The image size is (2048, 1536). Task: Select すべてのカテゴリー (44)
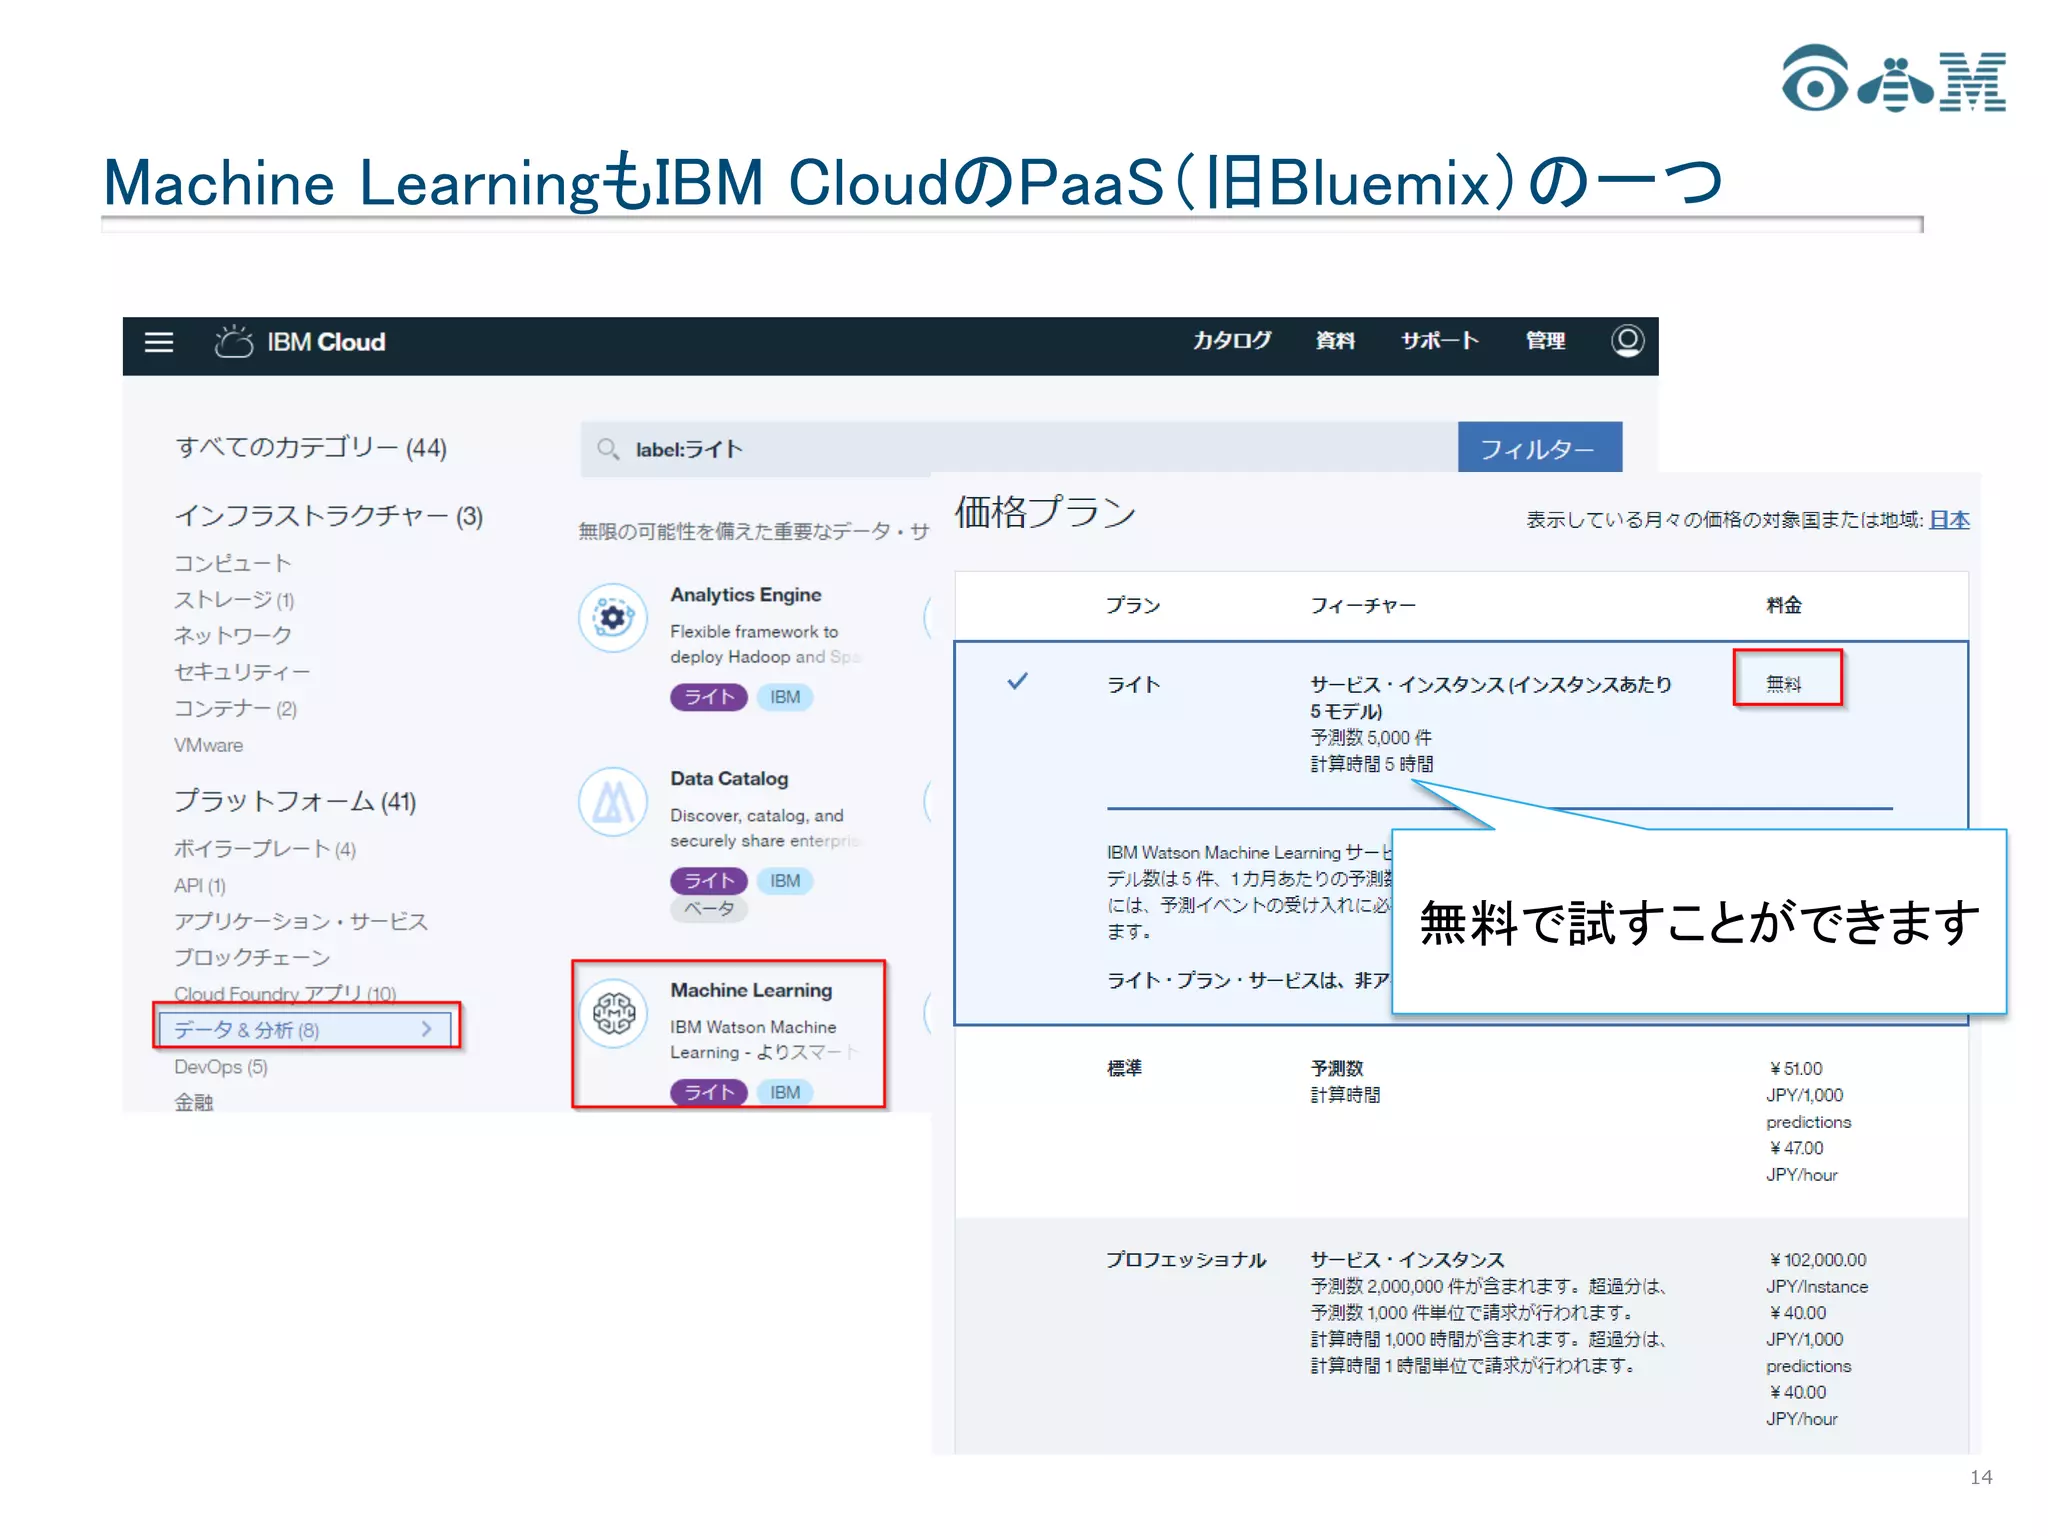311,448
